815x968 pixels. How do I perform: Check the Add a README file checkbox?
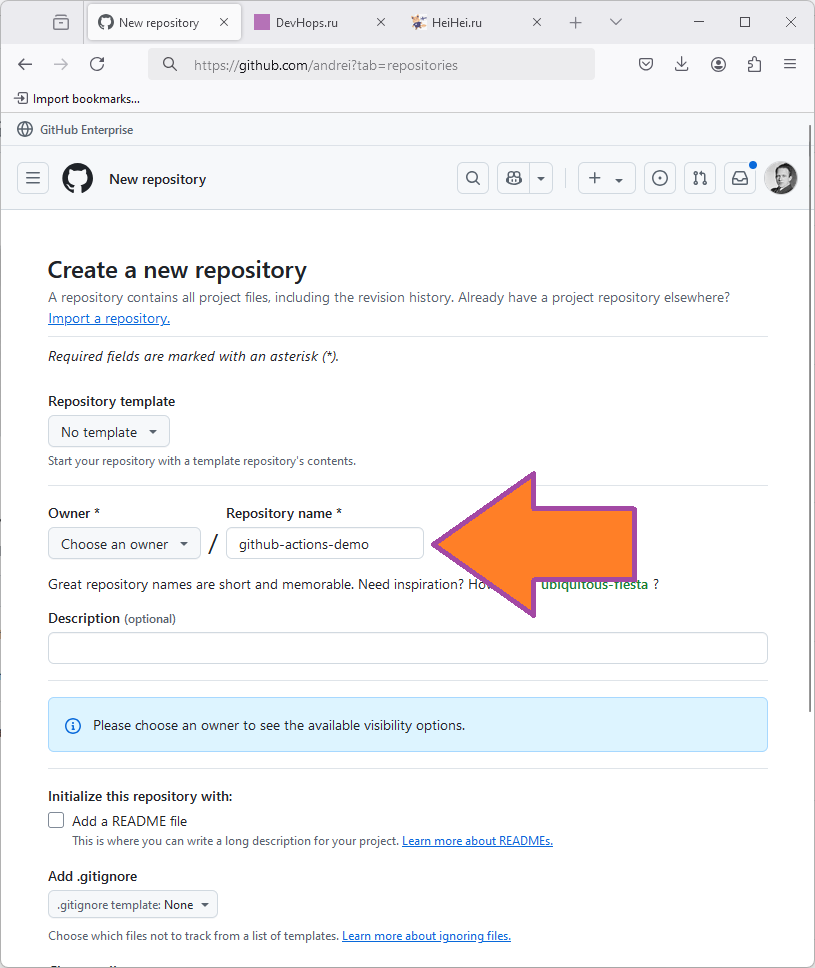(56, 820)
